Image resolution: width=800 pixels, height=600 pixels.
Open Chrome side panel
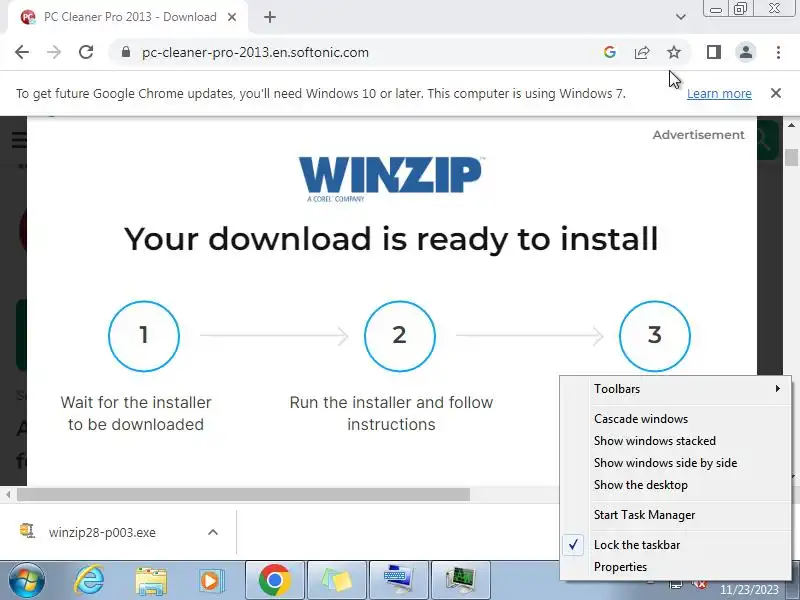point(714,52)
